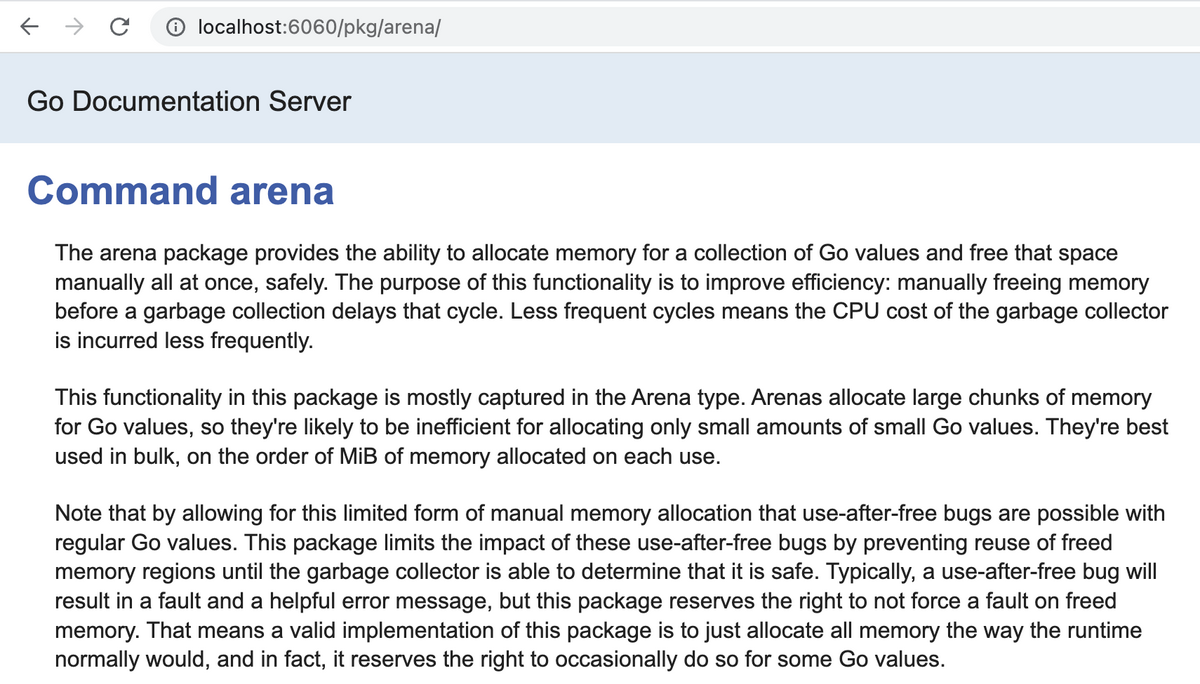Click the browser back arrow
Viewport: 1200px width, 684px height.
30,27
